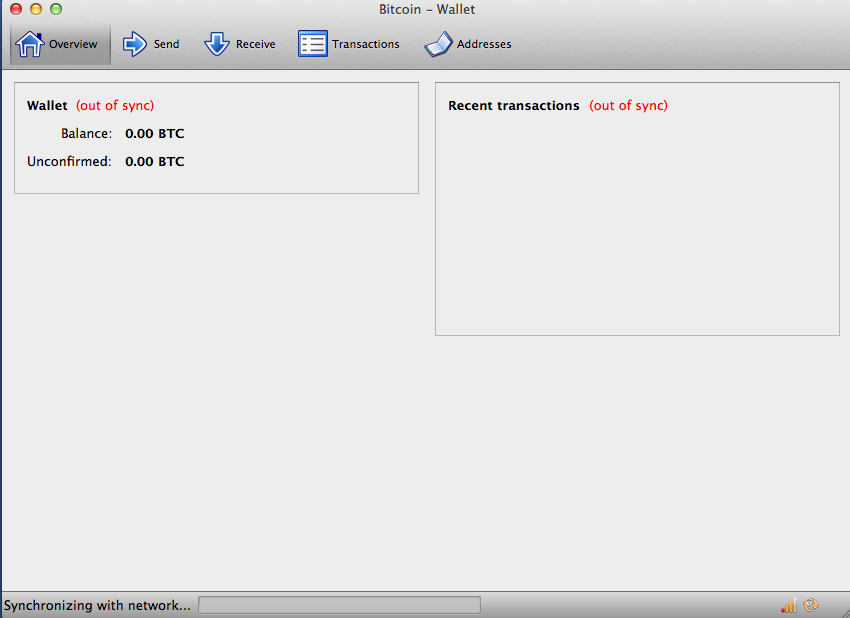Screen dimensions: 850x618
Task: Click the red close window button
Action: tap(16, 9)
